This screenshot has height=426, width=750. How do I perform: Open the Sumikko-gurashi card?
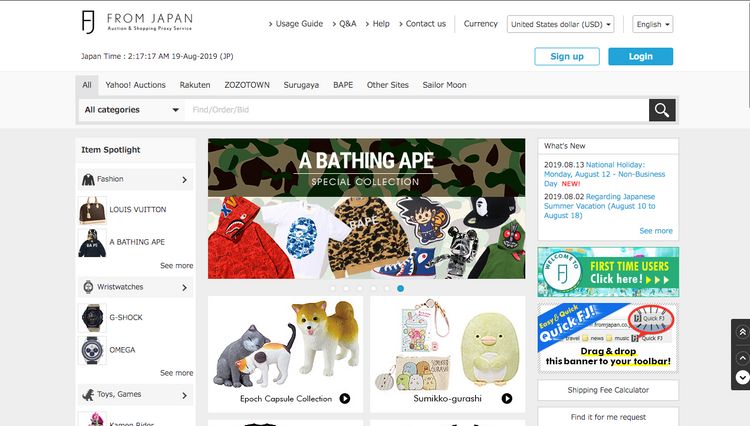tap(447, 354)
